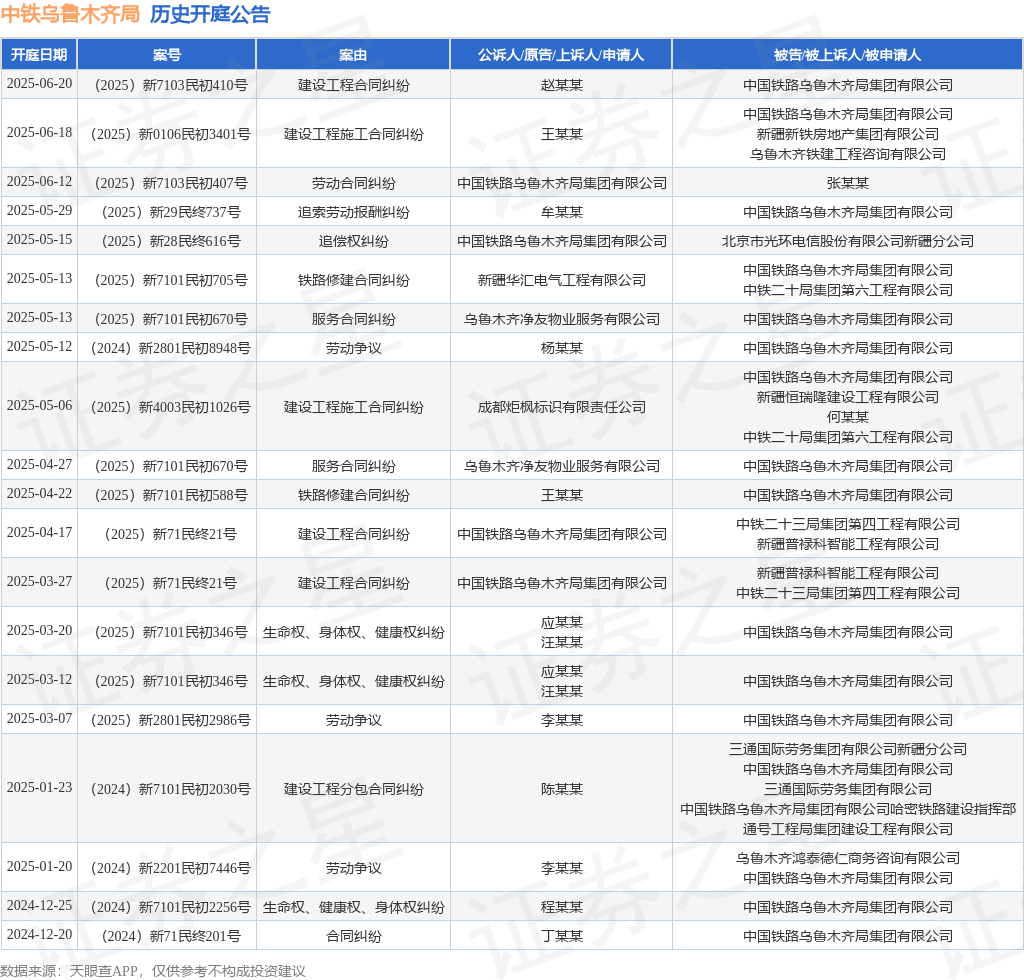
Task: Click defendant 三通国际劳务集团有限公司新疆分公司
Action: (x=847, y=749)
